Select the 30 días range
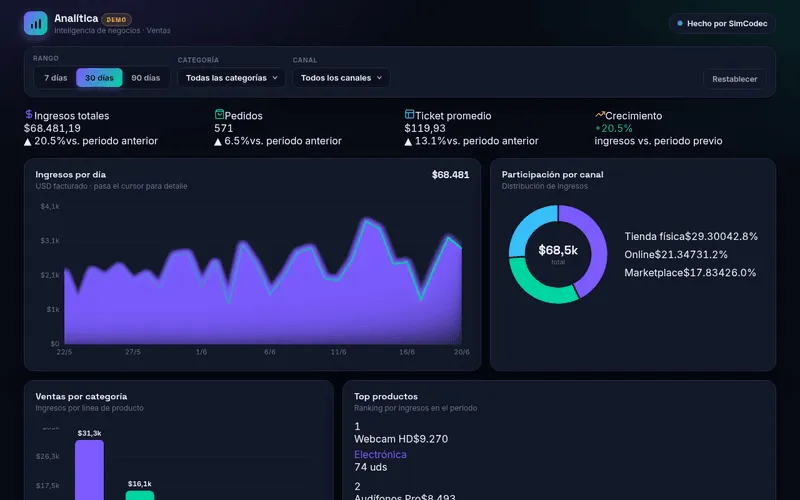Screen dimensions: 800x500 click(99, 78)
